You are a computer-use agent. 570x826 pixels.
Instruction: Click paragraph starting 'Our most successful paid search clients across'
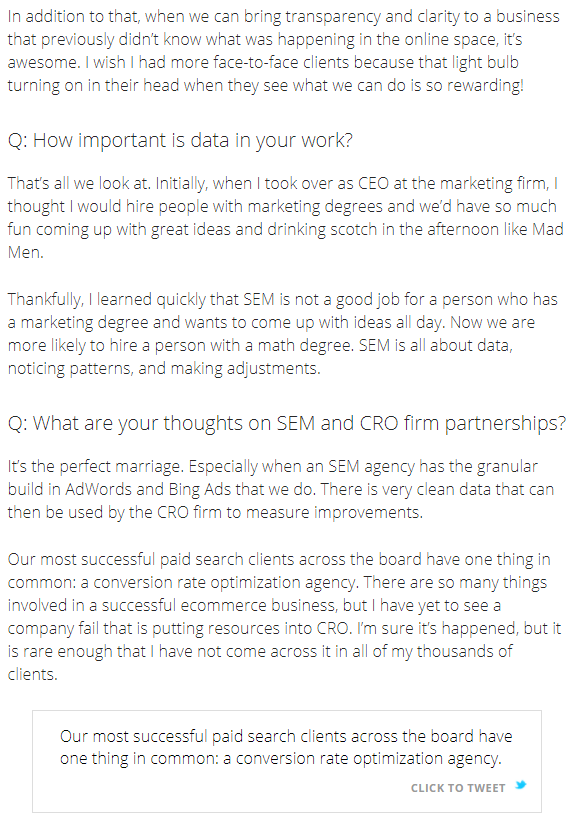coord(284,616)
